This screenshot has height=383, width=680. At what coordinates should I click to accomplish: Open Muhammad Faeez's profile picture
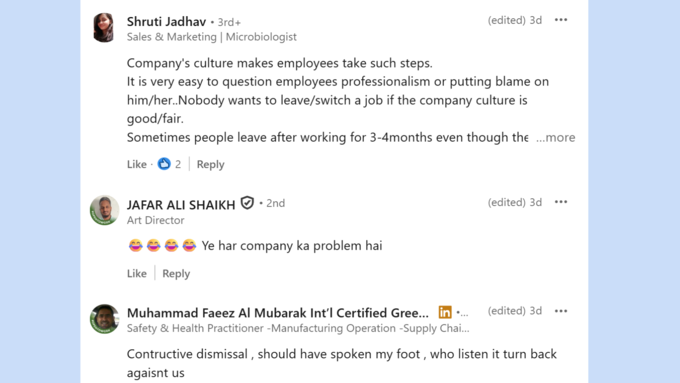pyautogui.click(x=104, y=319)
